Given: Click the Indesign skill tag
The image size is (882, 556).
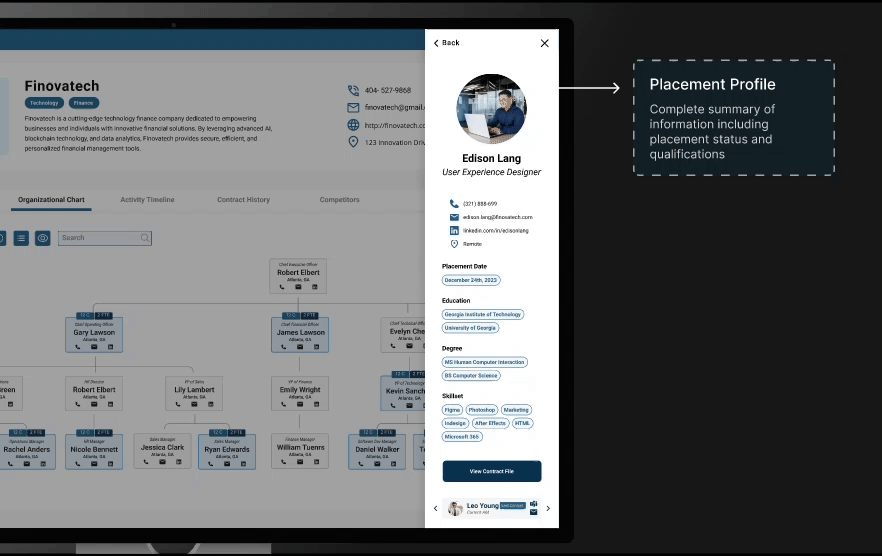Looking at the screenshot, I should pos(455,423).
